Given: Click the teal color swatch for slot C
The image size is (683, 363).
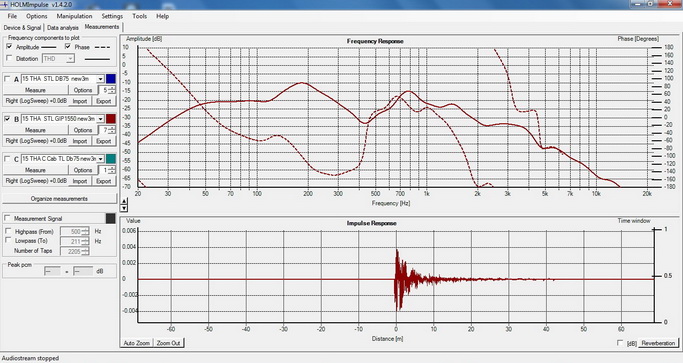Looking at the screenshot, I should [111, 159].
